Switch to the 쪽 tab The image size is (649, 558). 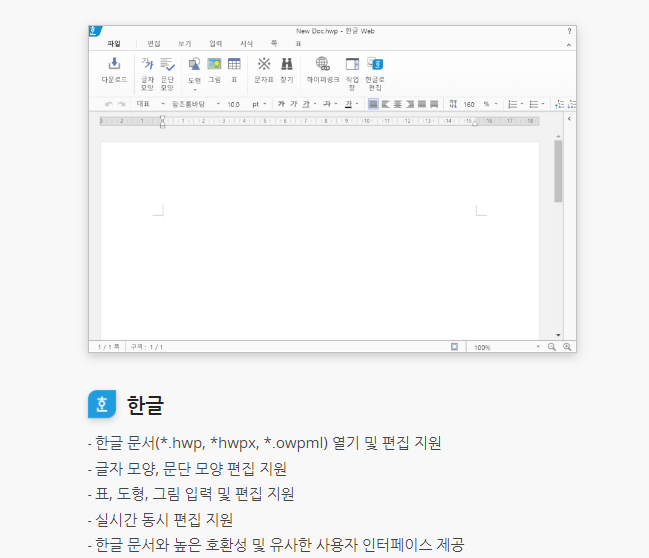coord(274,43)
